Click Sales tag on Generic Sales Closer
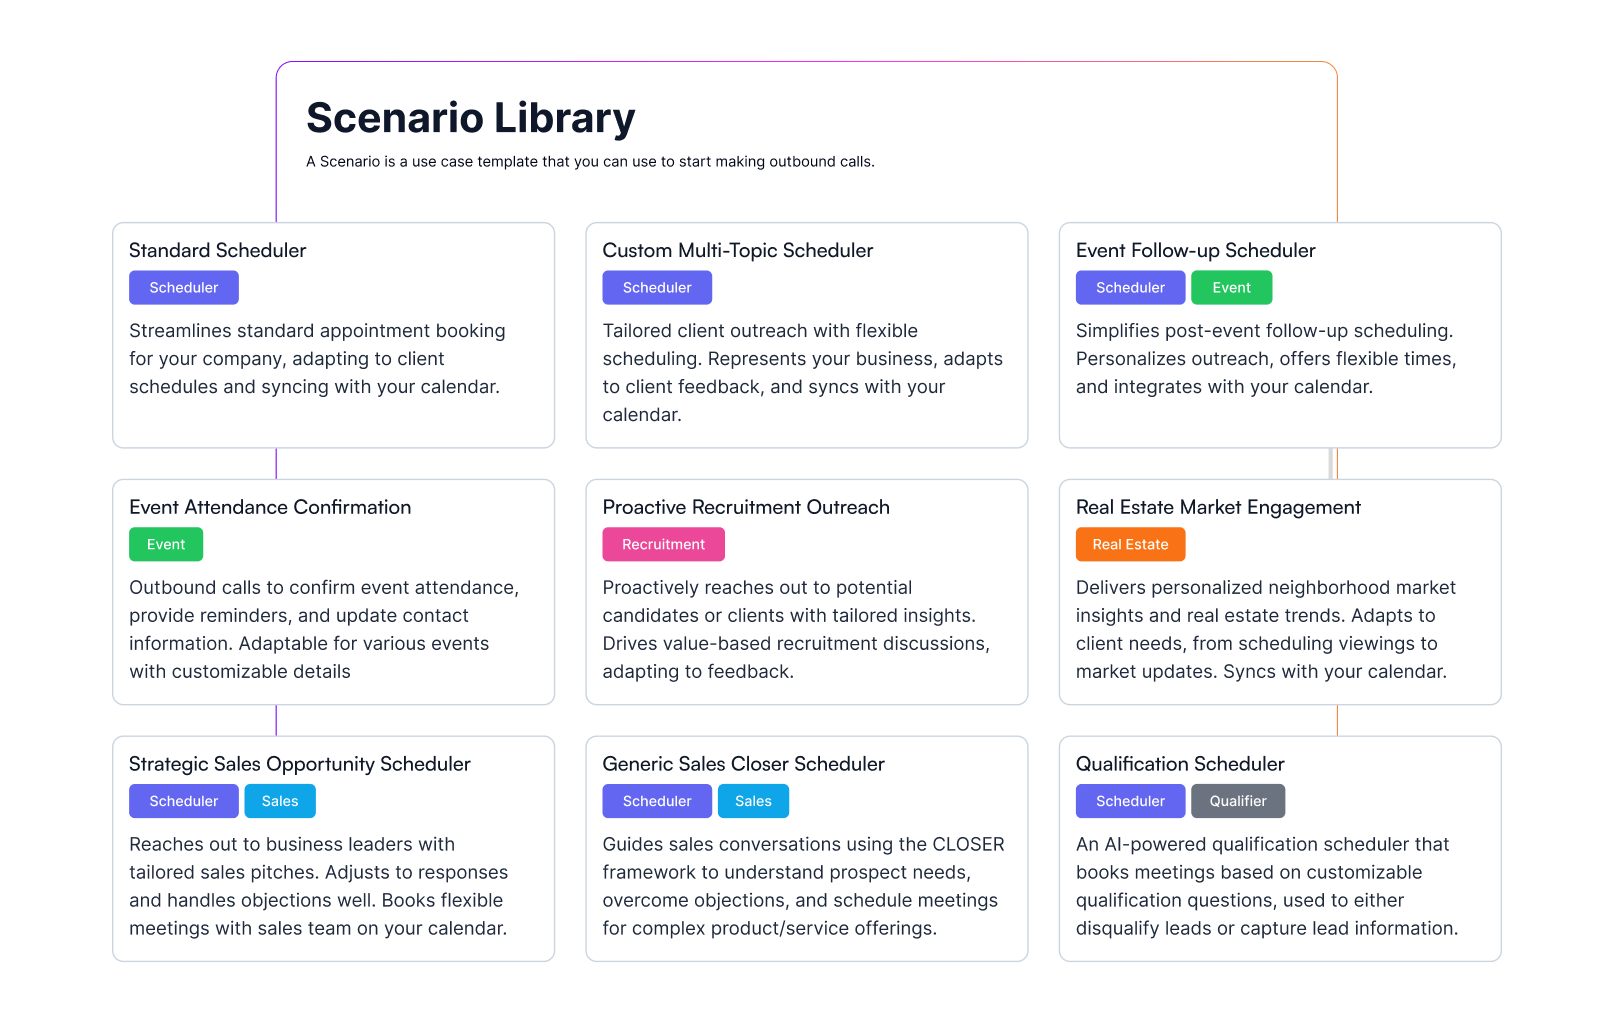Image resolution: width=1614 pixels, height=1024 pixels. pyautogui.click(x=753, y=801)
